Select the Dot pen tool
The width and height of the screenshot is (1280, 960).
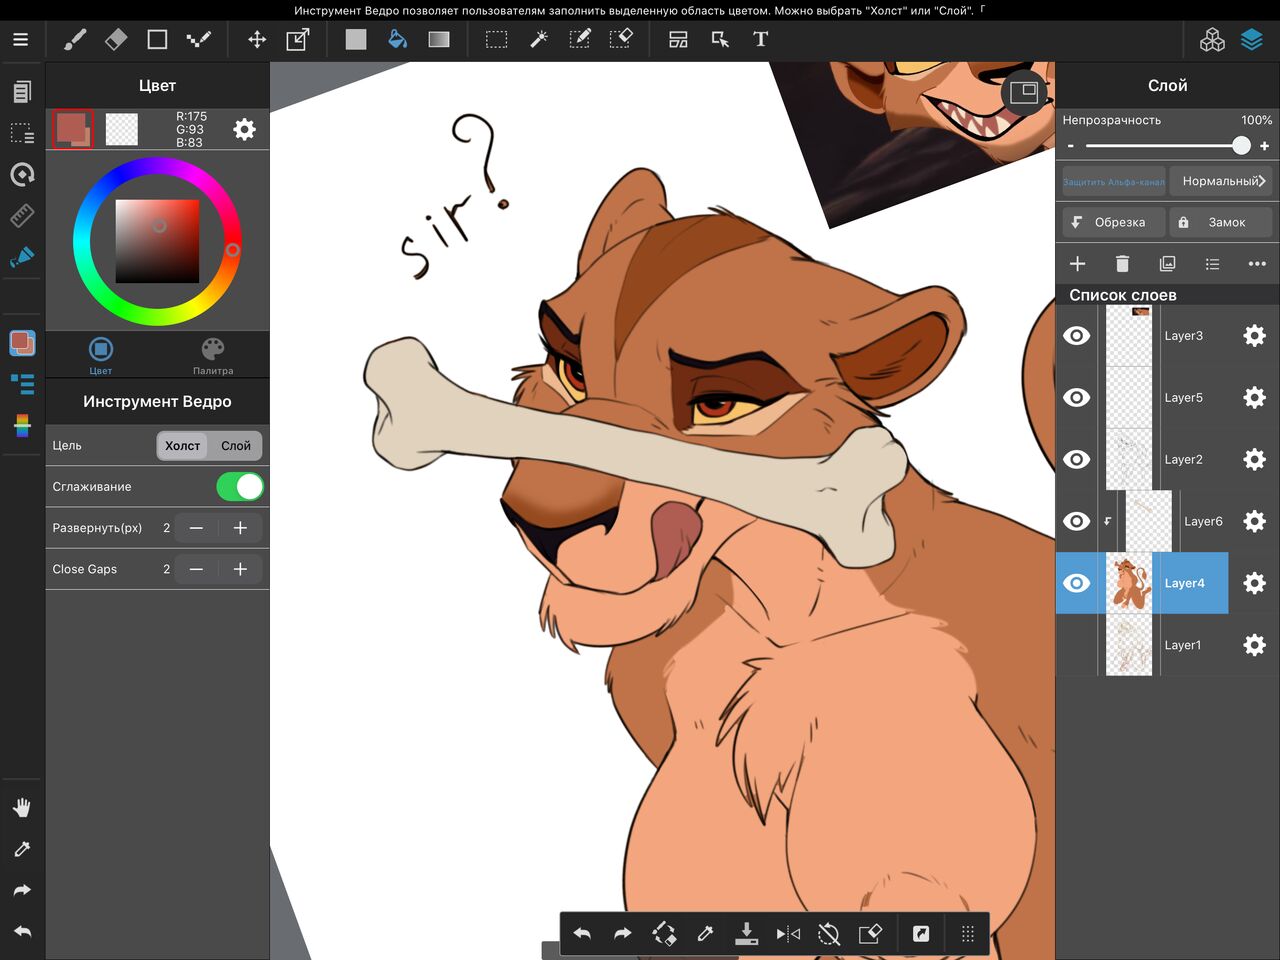[198, 39]
